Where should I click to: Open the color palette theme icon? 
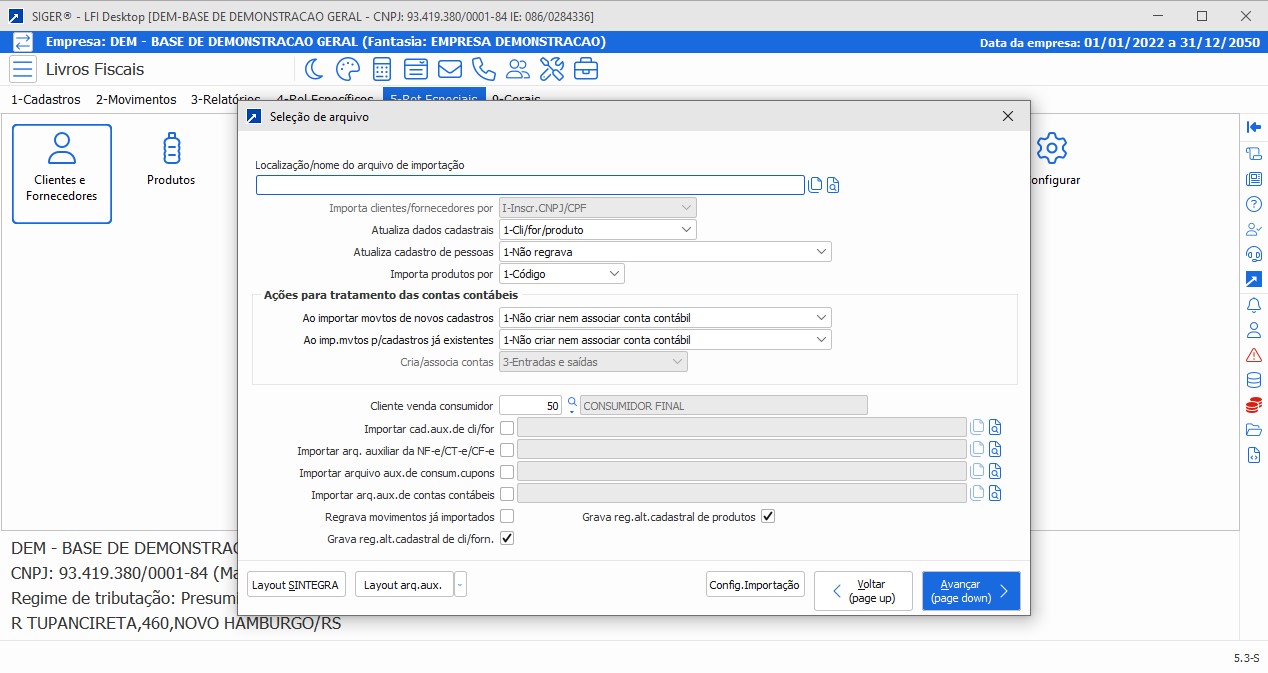(347, 69)
